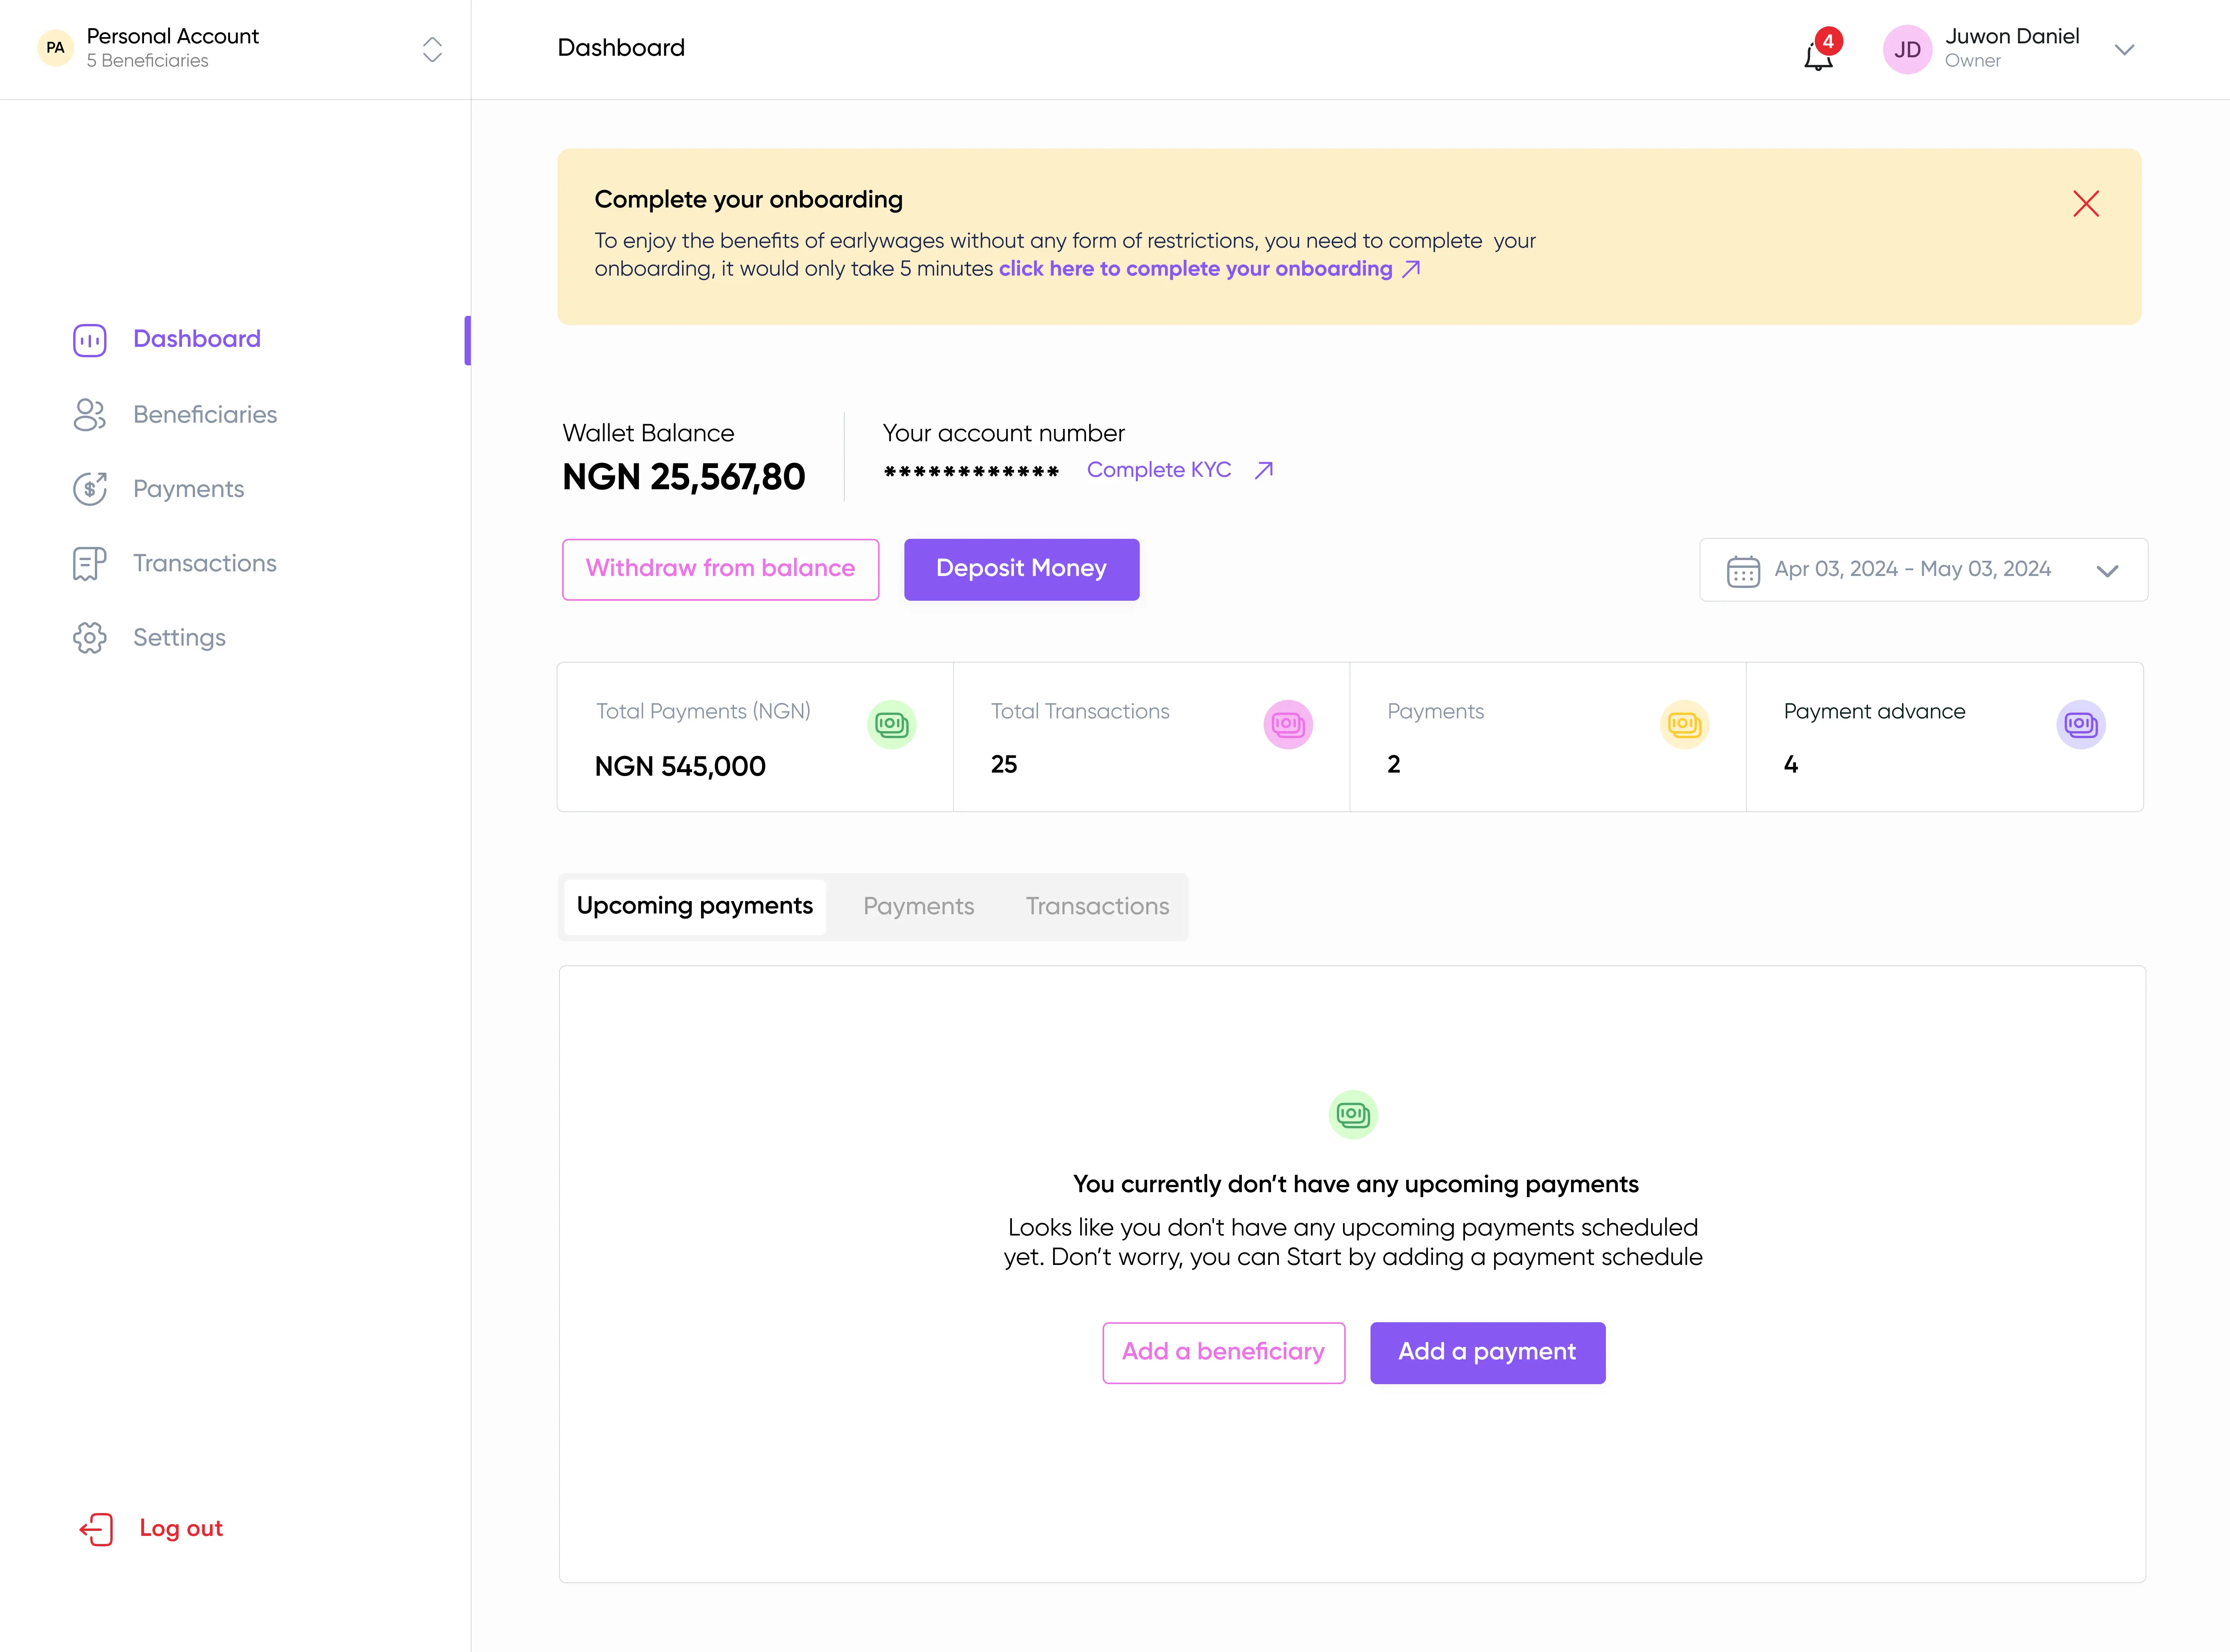
Task: Click the 5 Beneficiaries subtitle
Action: click(x=148, y=61)
